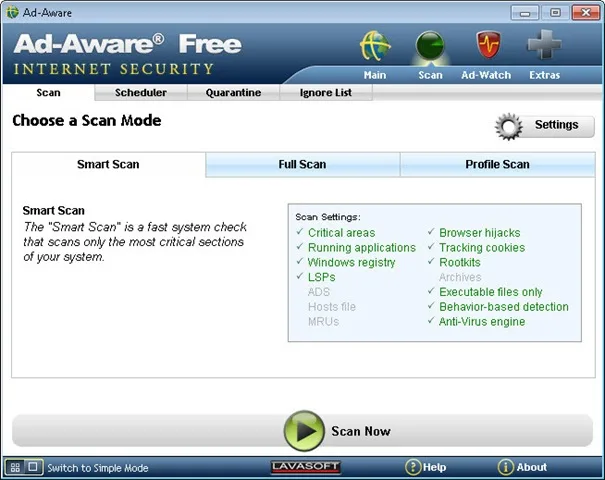Select the Smart Scan mode tab
Image resolution: width=605 pixels, height=480 pixels.
coord(108,164)
